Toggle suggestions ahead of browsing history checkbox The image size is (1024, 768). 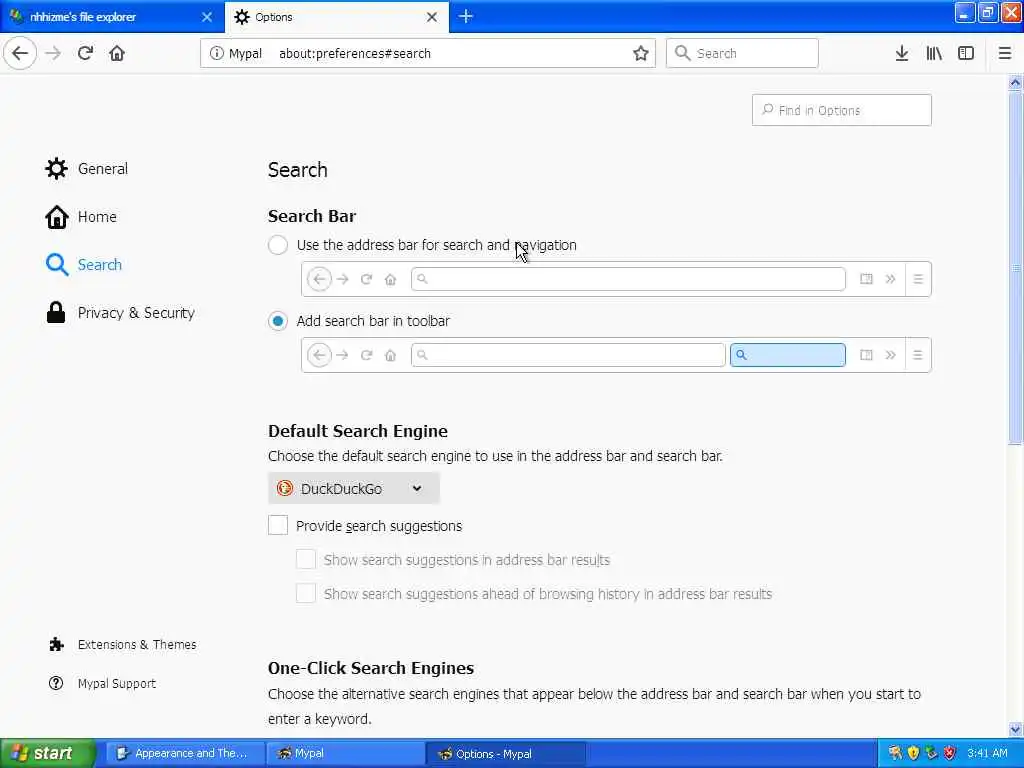click(306, 594)
